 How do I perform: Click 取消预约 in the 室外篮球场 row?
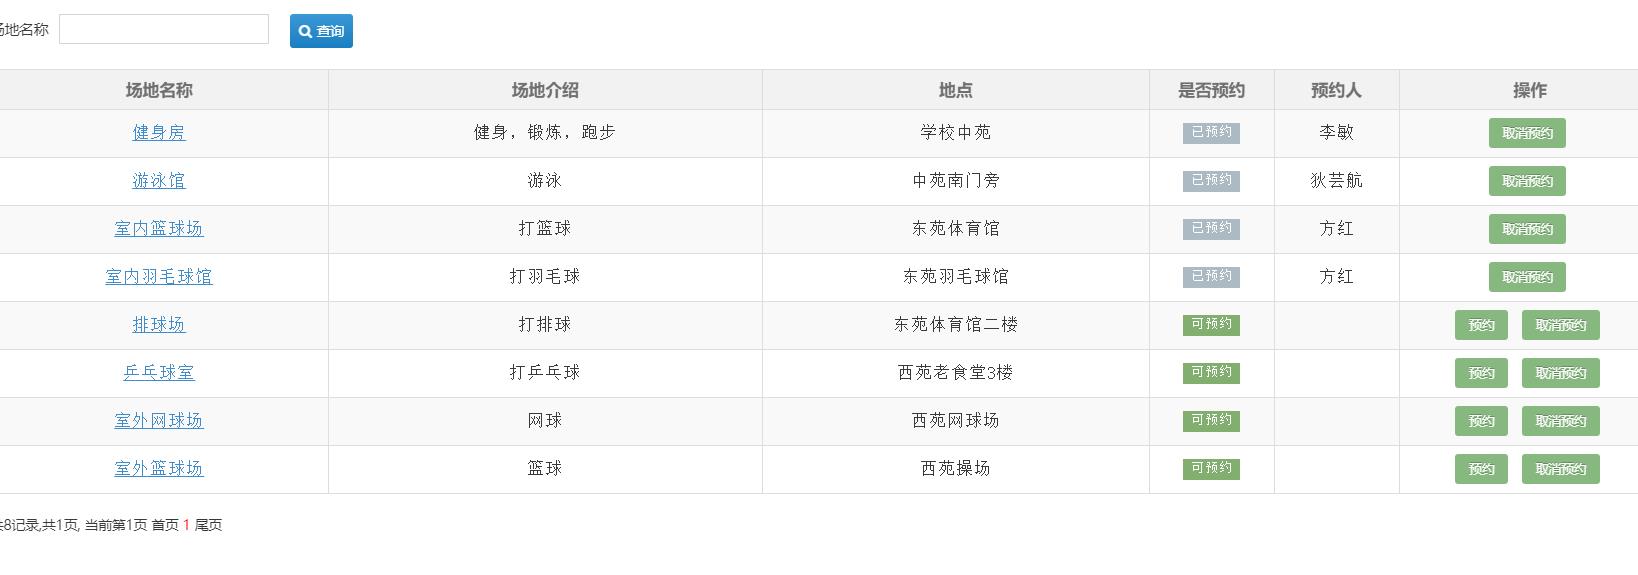(x=1560, y=469)
